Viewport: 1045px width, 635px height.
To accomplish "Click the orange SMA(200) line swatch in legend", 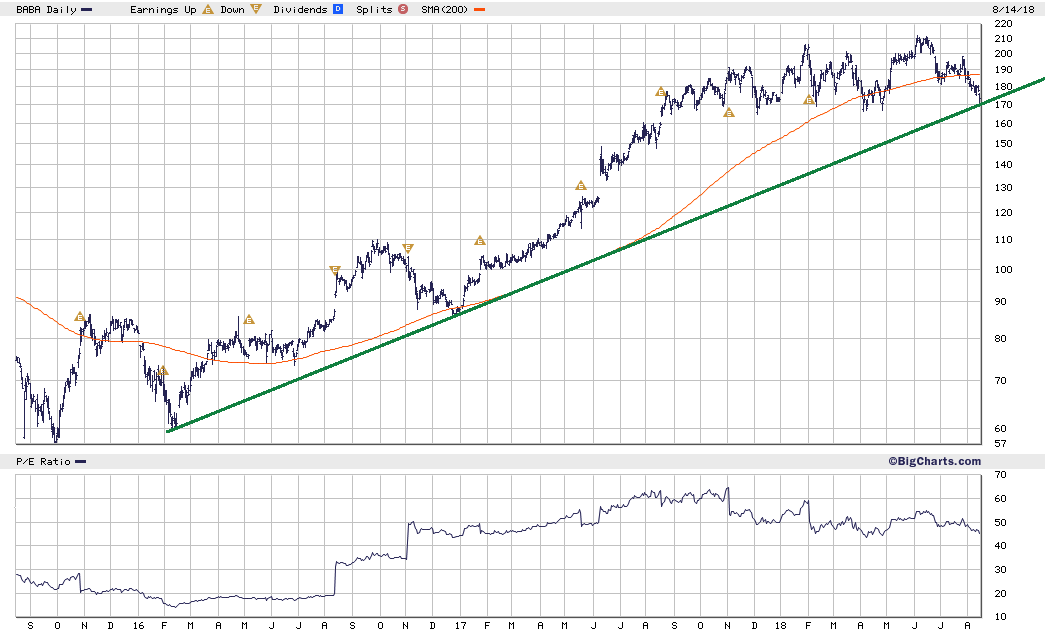I will [x=479, y=10].
